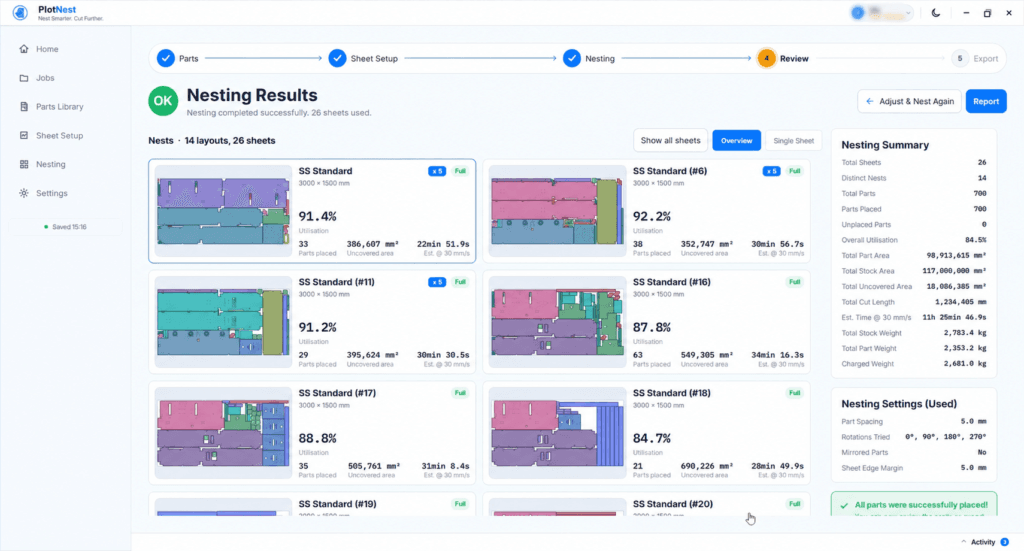
Task: Go to Parts Library in sidebar
Action: [59, 106]
